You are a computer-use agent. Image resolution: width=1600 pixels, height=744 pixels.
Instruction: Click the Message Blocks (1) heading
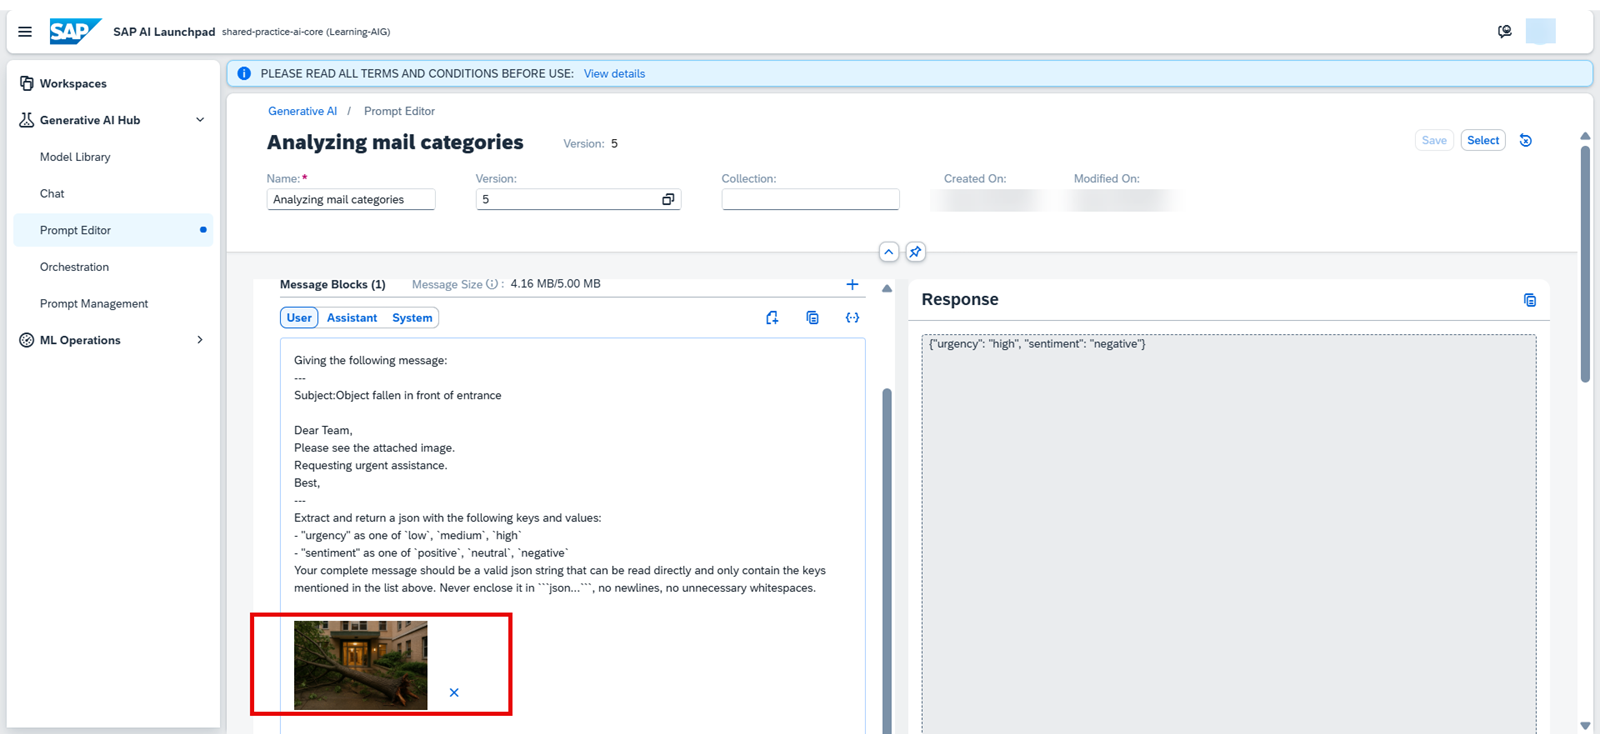click(333, 285)
